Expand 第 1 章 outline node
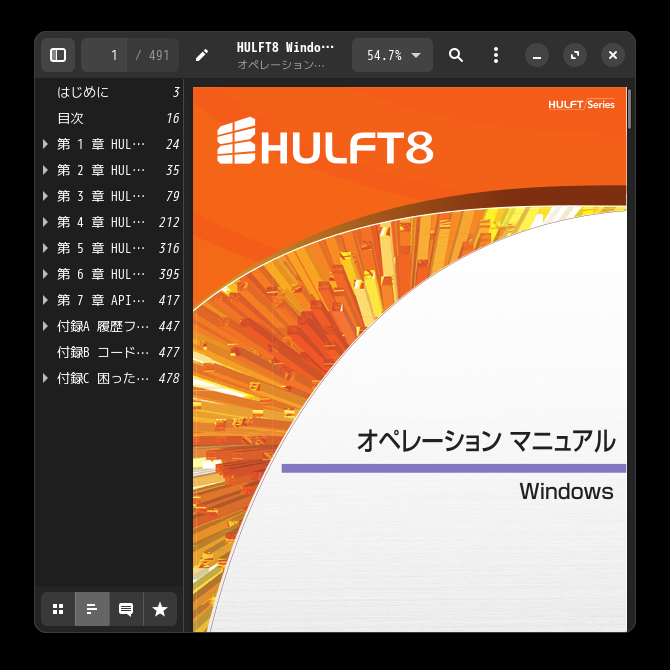670x670 pixels. [45, 144]
